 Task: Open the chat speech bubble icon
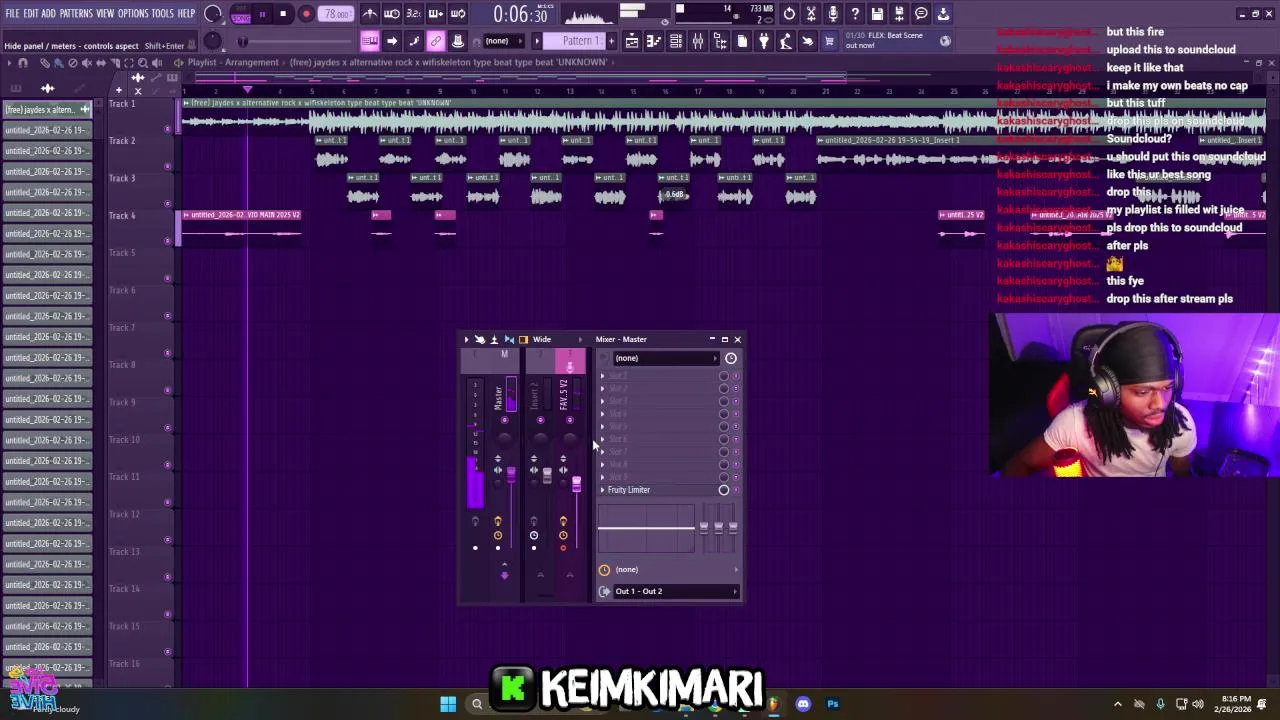point(921,14)
